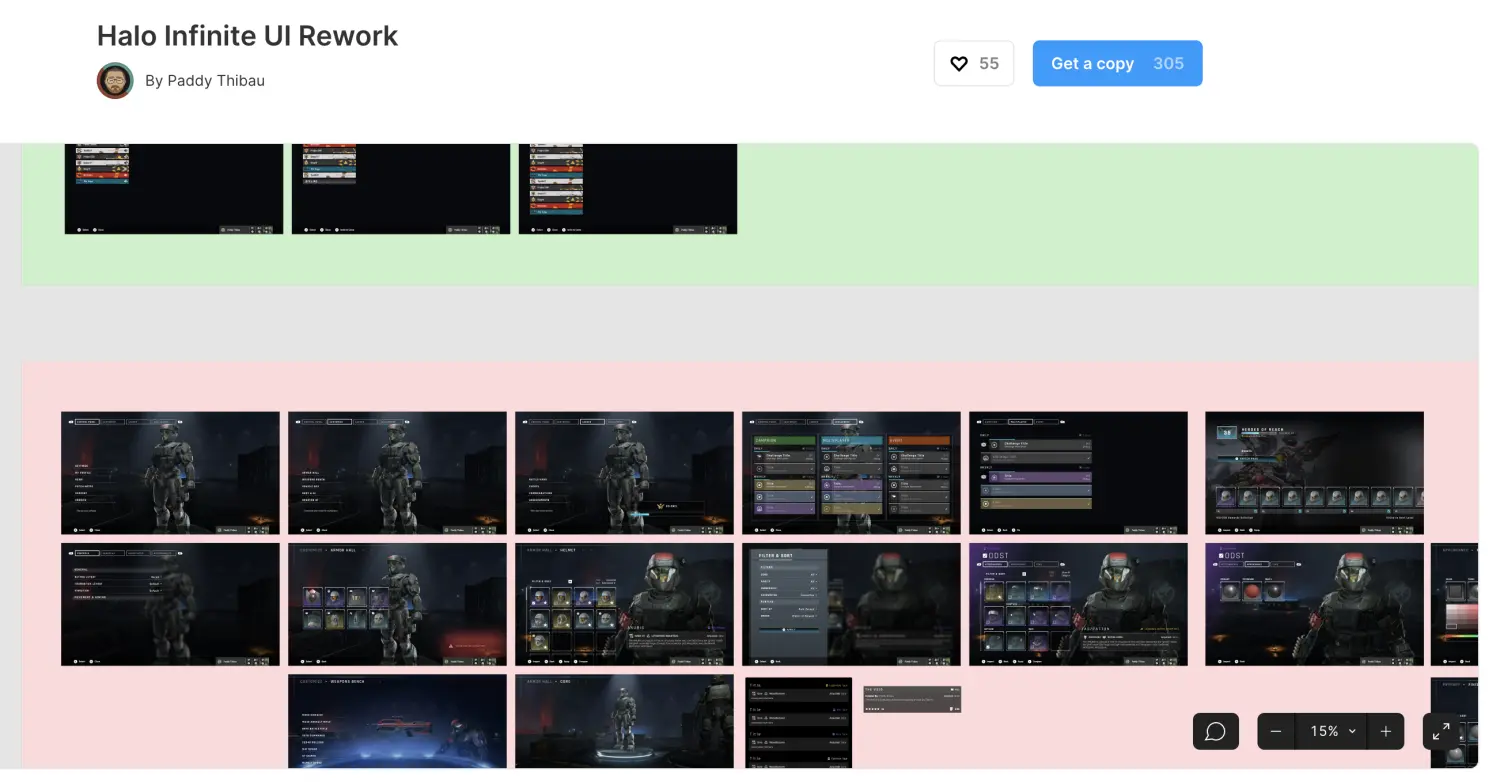Select the Campaign Multiplayer Event challenges frame
The image size is (1500, 782).
click(851, 473)
